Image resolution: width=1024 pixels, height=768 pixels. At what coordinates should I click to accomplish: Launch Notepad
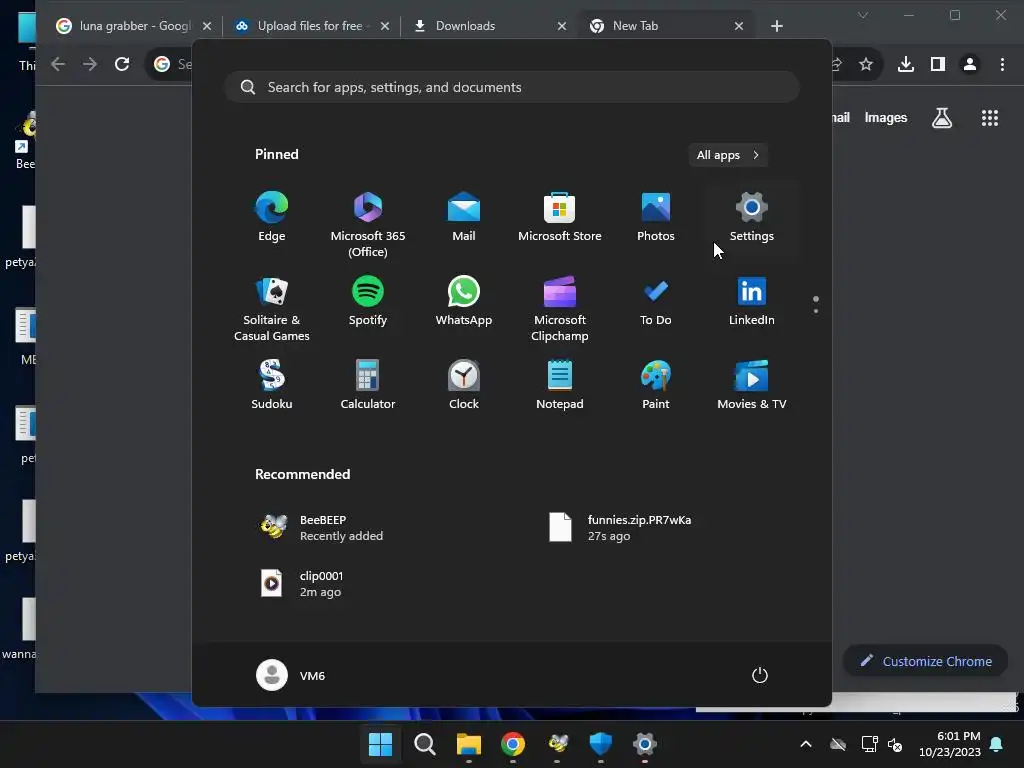tap(560, 385)
